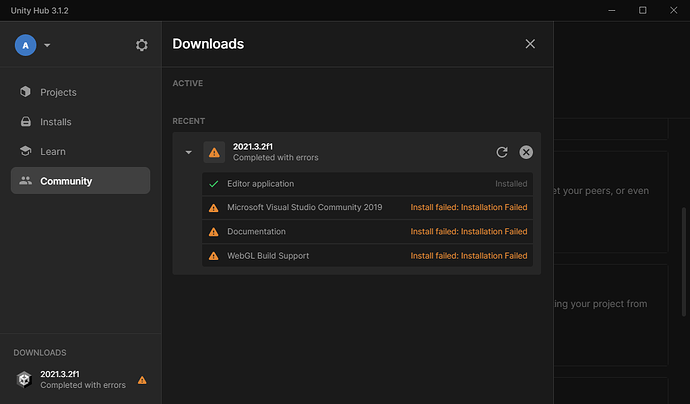Select Learn in the sidebar
The height and width of the screenshot is (404, 690).
point(52,151)
